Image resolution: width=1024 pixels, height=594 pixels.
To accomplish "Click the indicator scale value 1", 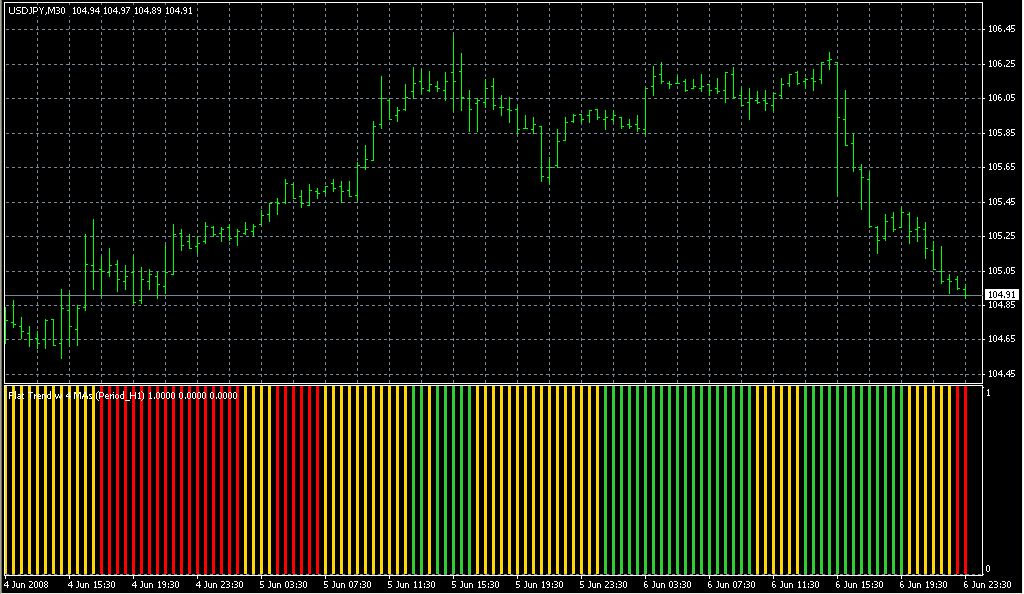I will click(988, 392).
